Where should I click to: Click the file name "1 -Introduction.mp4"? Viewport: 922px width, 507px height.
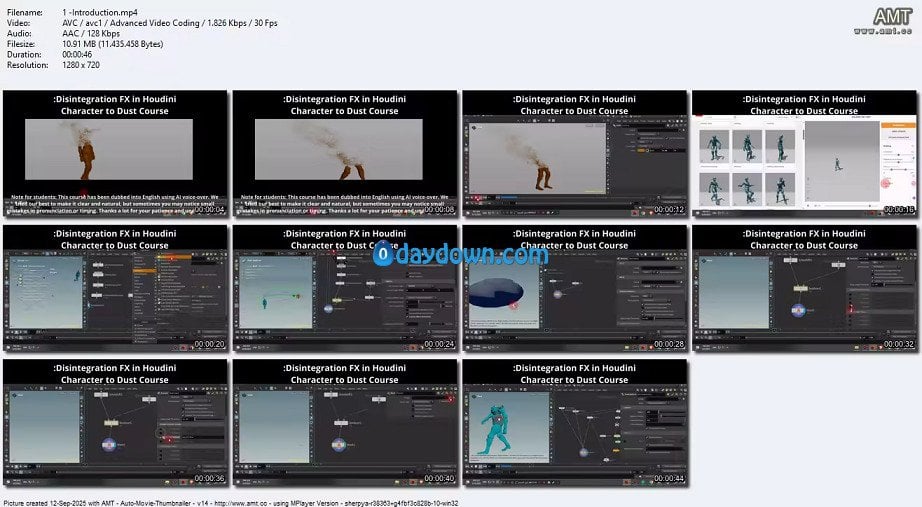(99, 12)
